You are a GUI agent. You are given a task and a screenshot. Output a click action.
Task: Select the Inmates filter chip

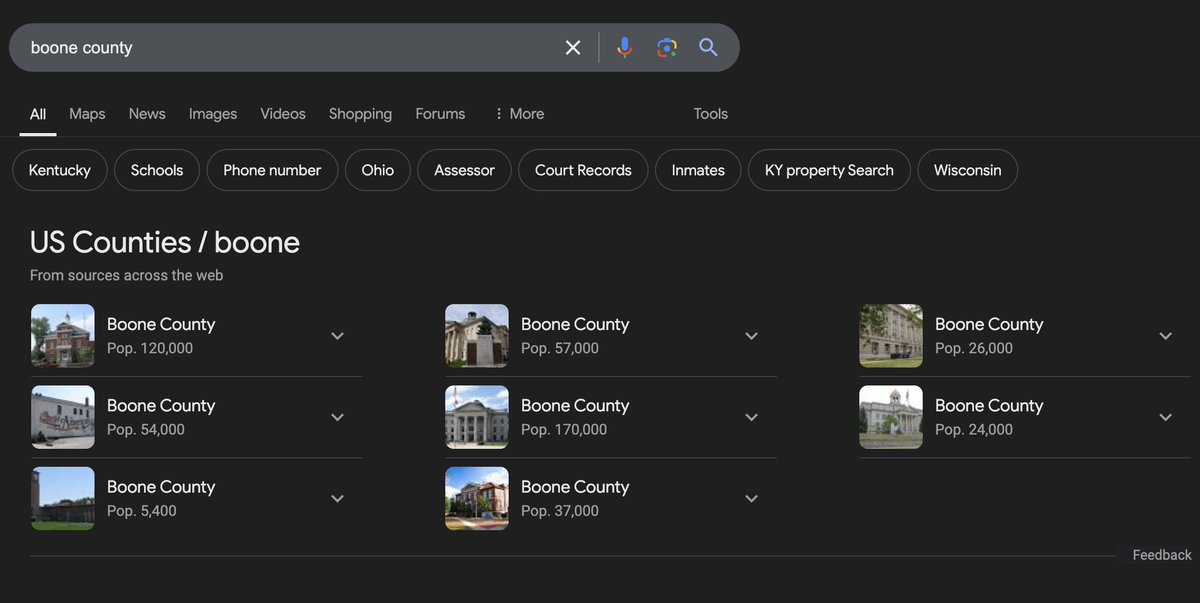point(698,170)
